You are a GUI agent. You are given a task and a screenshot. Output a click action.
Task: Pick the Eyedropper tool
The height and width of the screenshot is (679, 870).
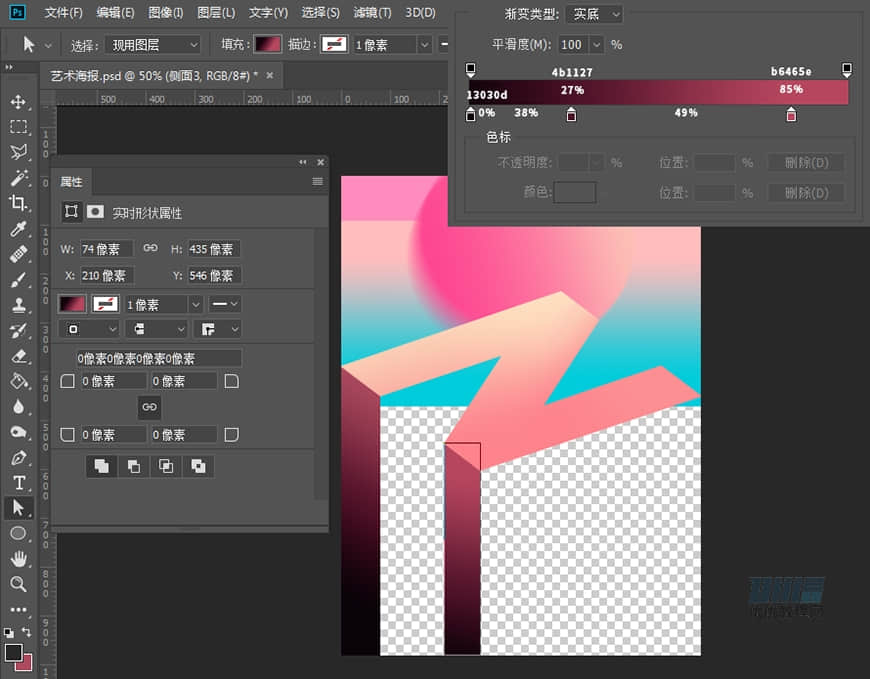coord(18,229)
